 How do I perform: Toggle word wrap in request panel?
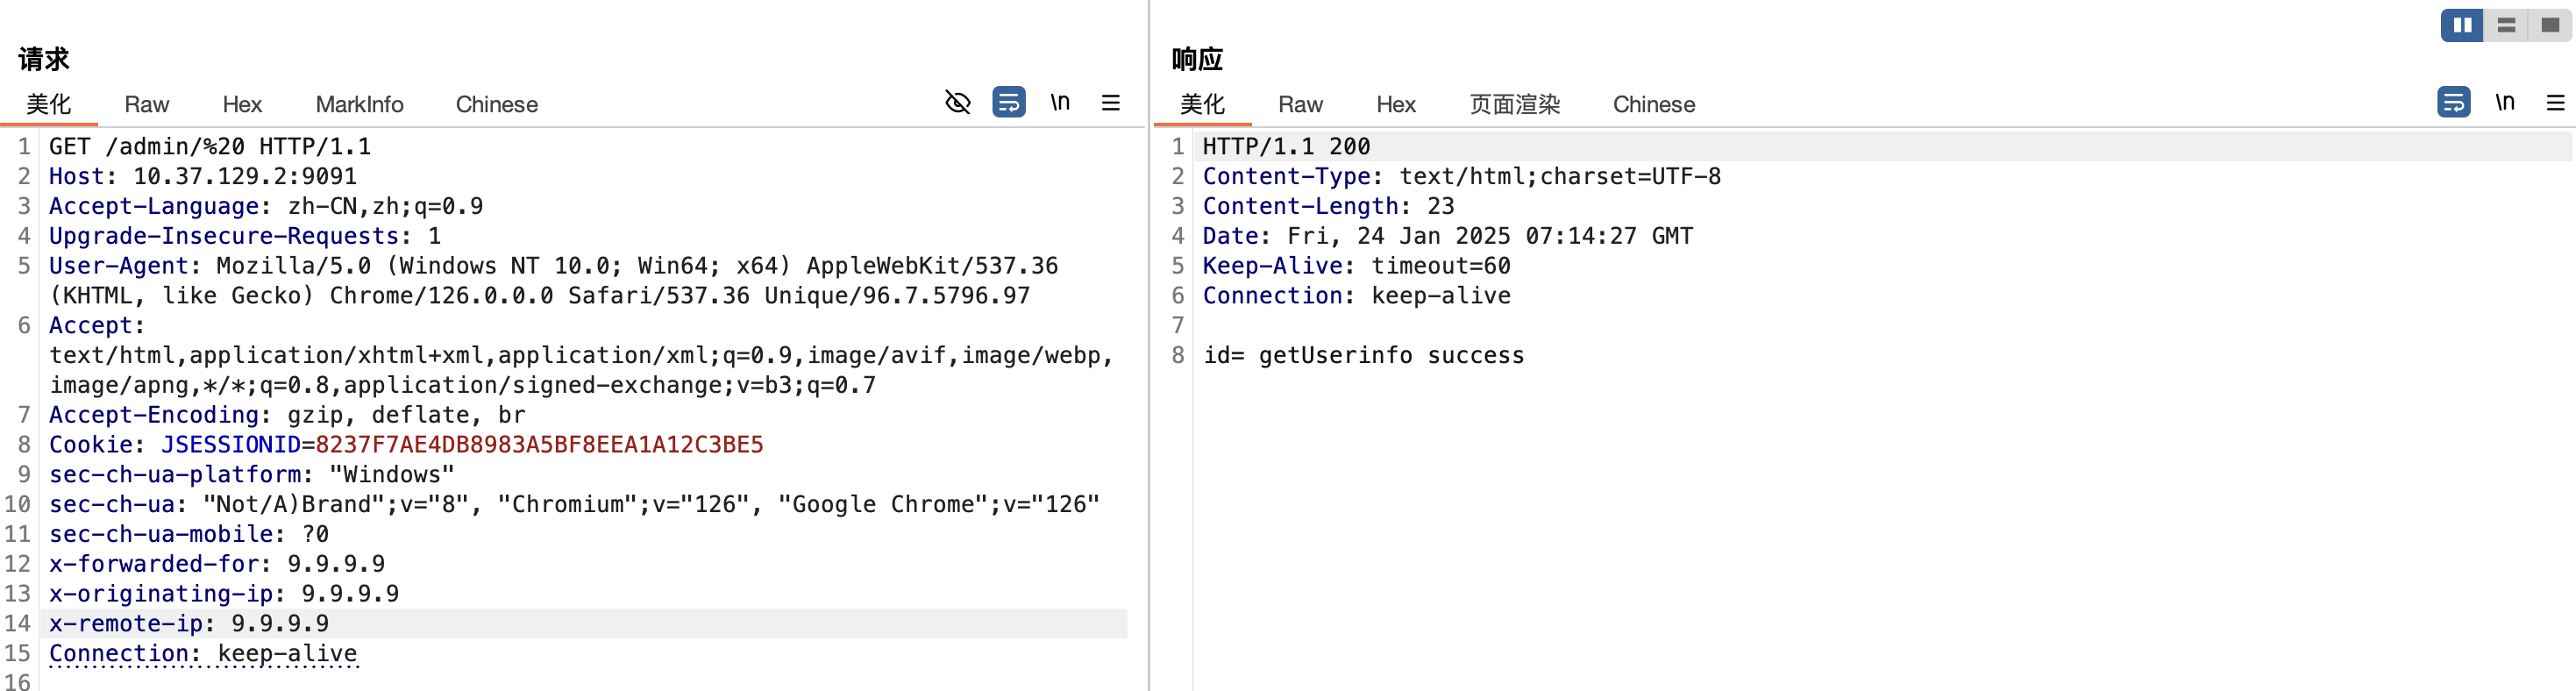(x=1008, y=102)
